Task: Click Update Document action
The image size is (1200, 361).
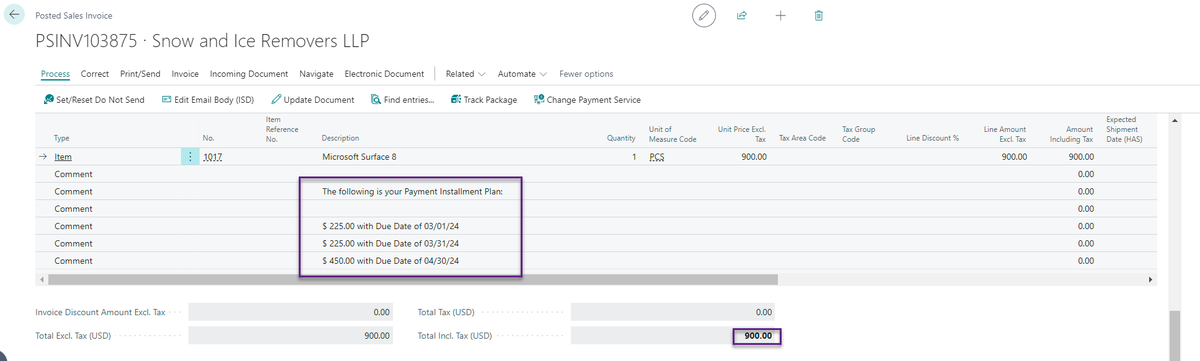Action: (312, 100)
